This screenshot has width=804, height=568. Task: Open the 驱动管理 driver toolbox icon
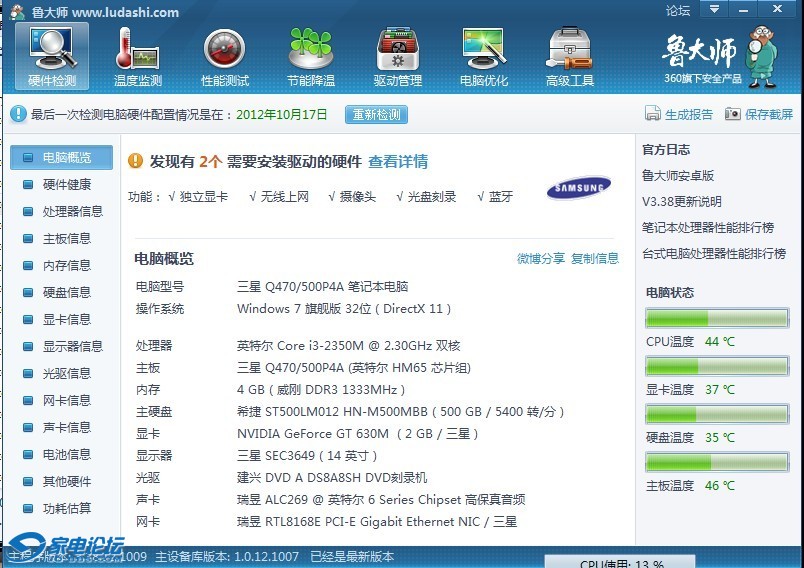click(397, 56)
